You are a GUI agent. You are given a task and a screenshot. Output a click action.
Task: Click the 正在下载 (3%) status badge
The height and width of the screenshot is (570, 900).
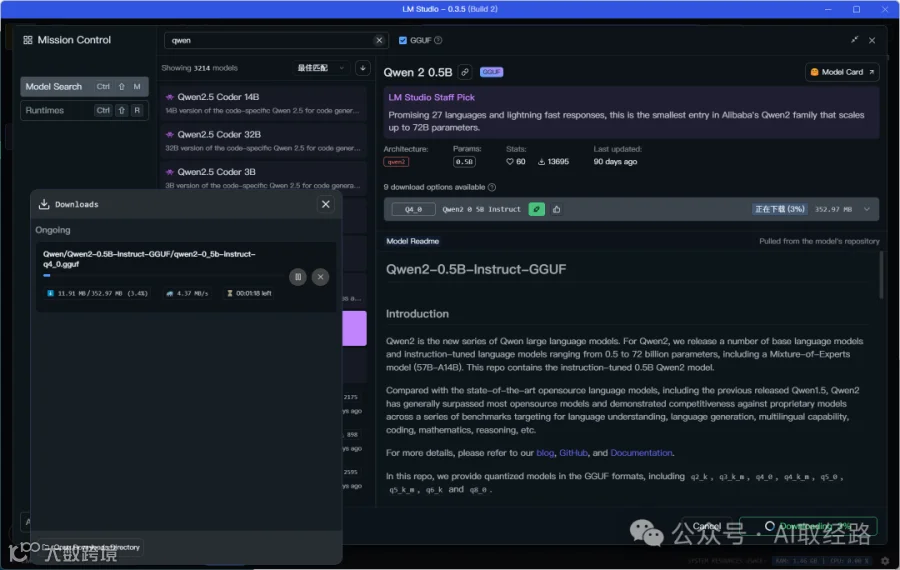(x=779, y=210)
